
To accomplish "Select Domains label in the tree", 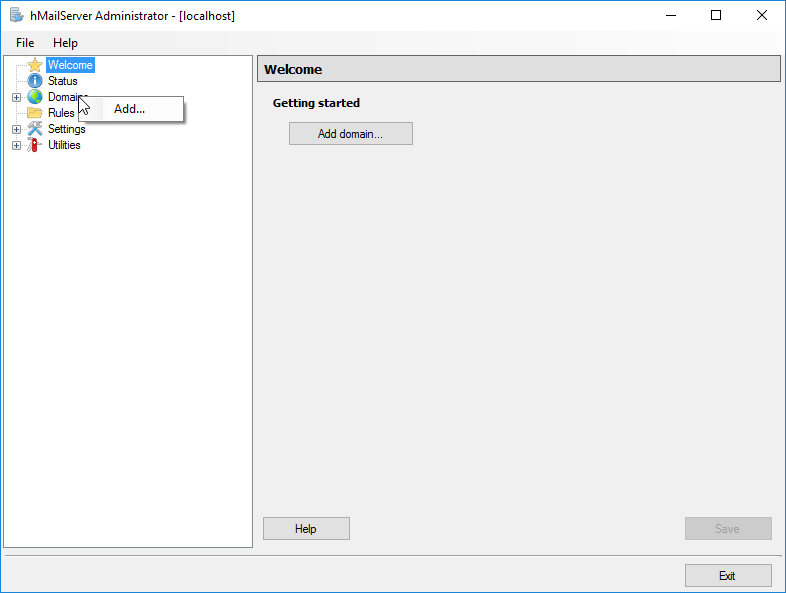I will click(x=63, y=97).
